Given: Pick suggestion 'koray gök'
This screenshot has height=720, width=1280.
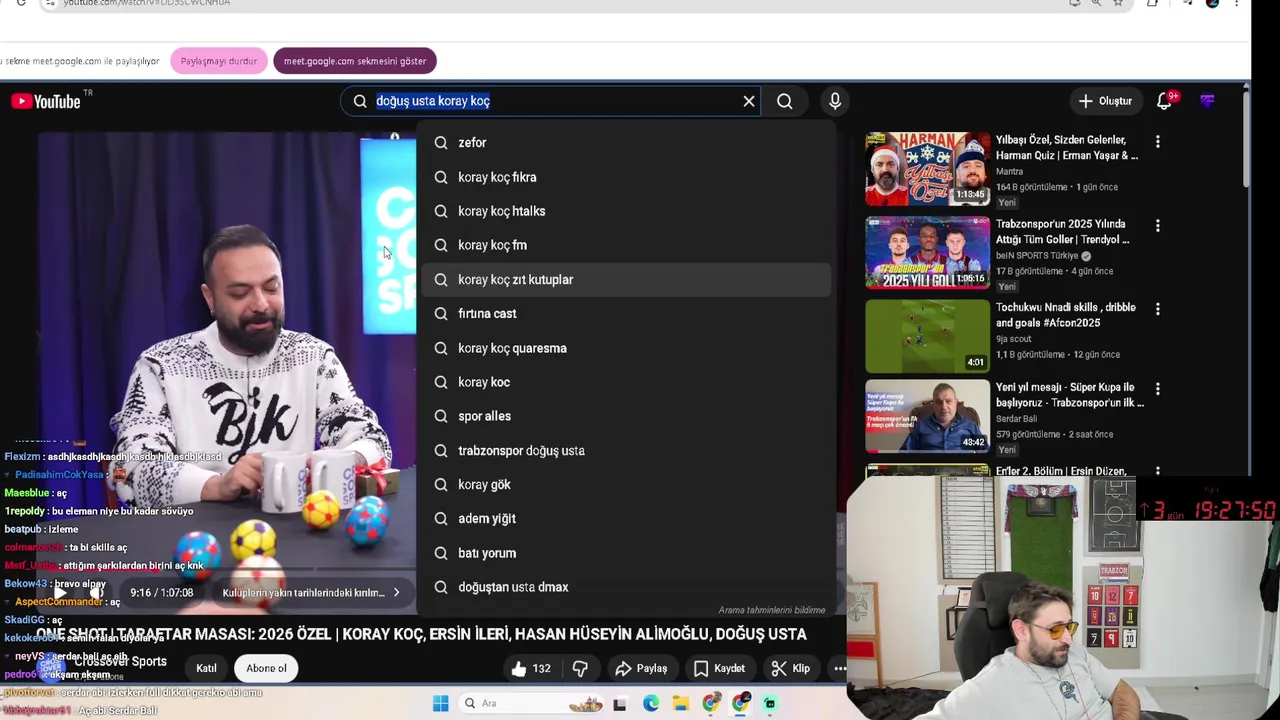Looking at the screenshot, I should (x=626, y=485).
